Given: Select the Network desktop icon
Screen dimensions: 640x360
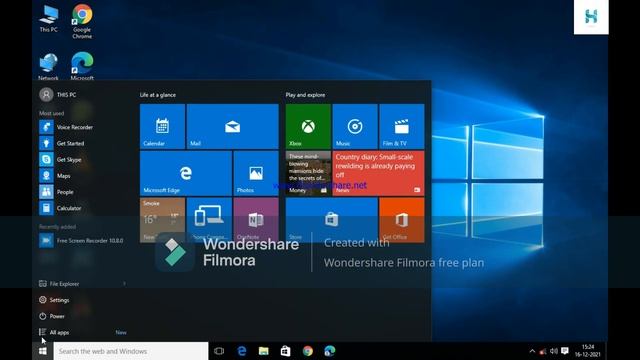Looking at the screenshot, I should 49,67.
